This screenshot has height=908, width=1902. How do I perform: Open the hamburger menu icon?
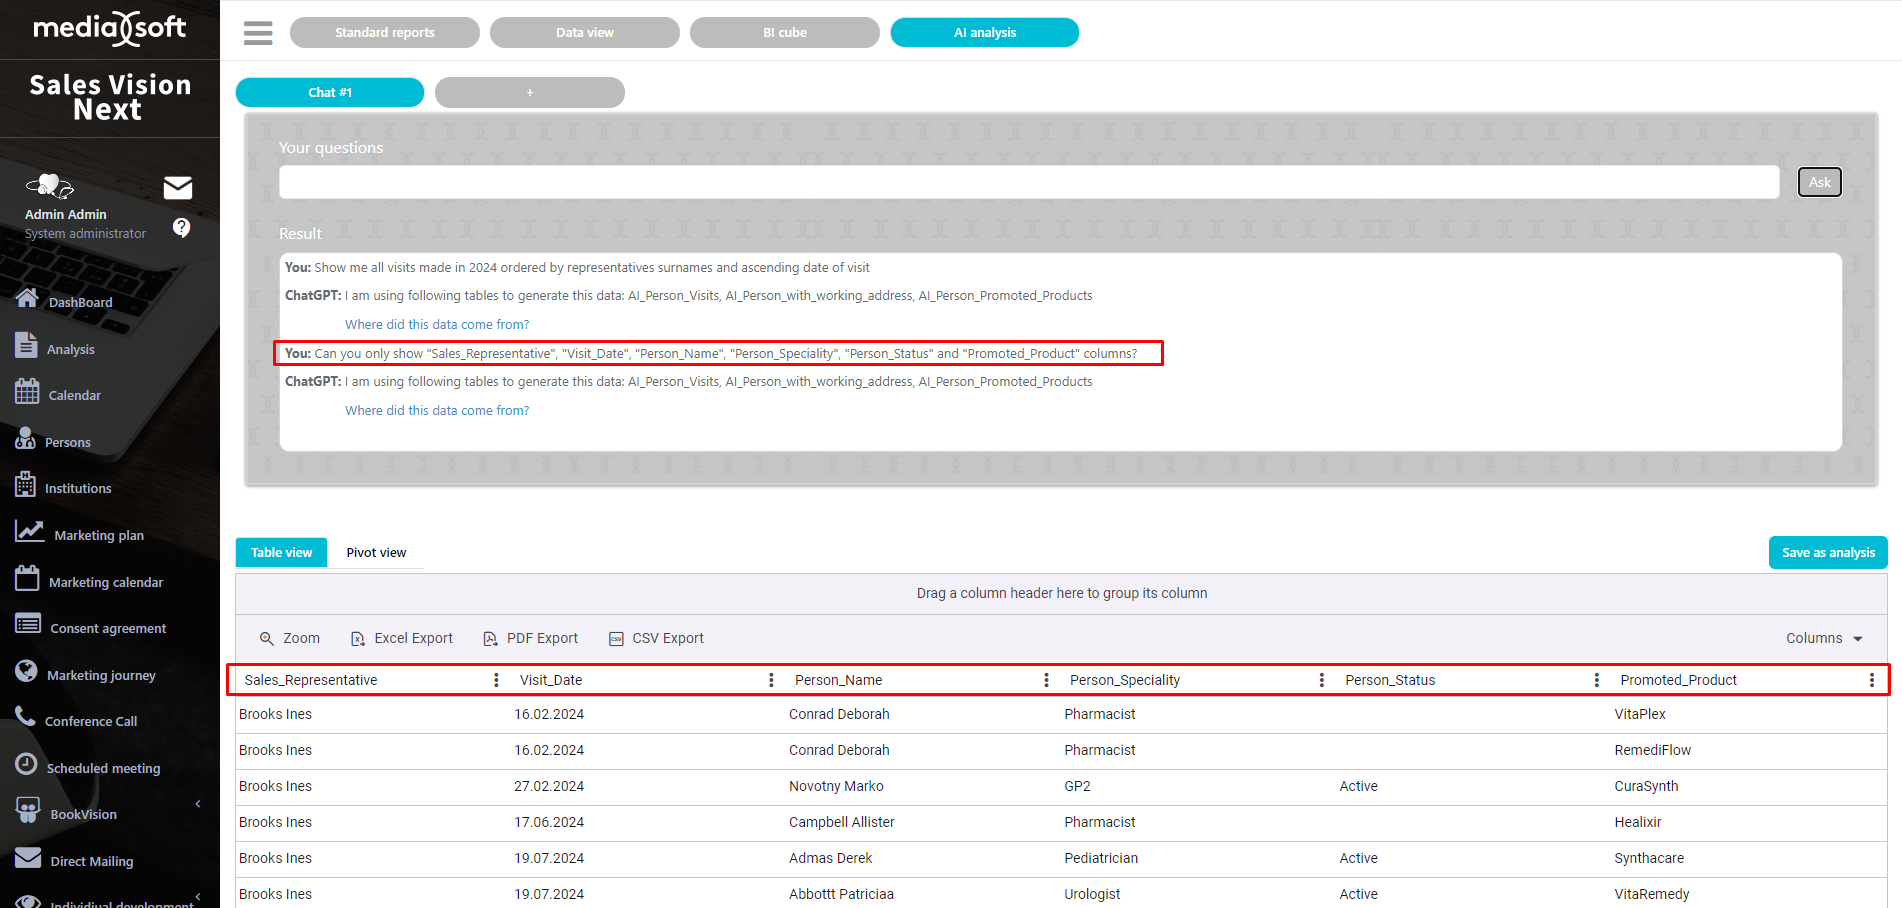tap(258, 33)
